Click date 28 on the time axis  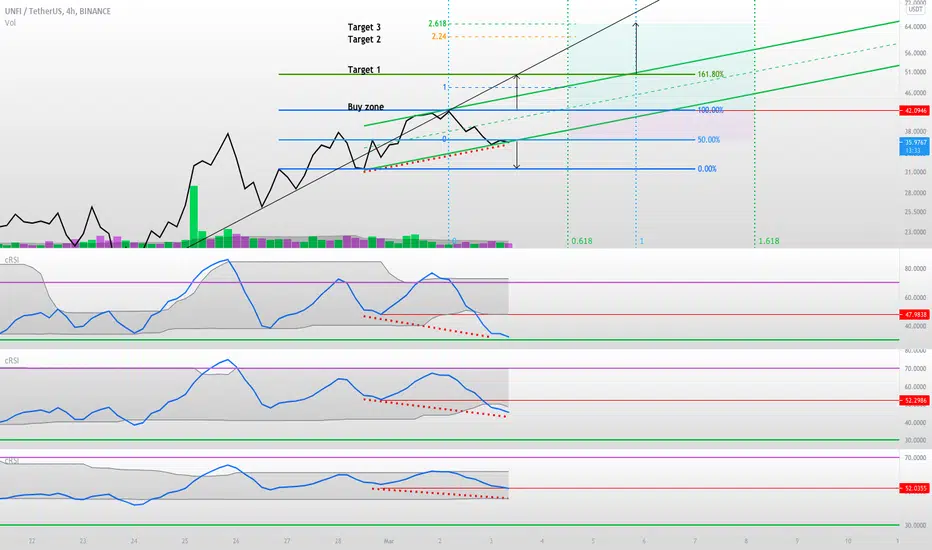coord(338,541)
